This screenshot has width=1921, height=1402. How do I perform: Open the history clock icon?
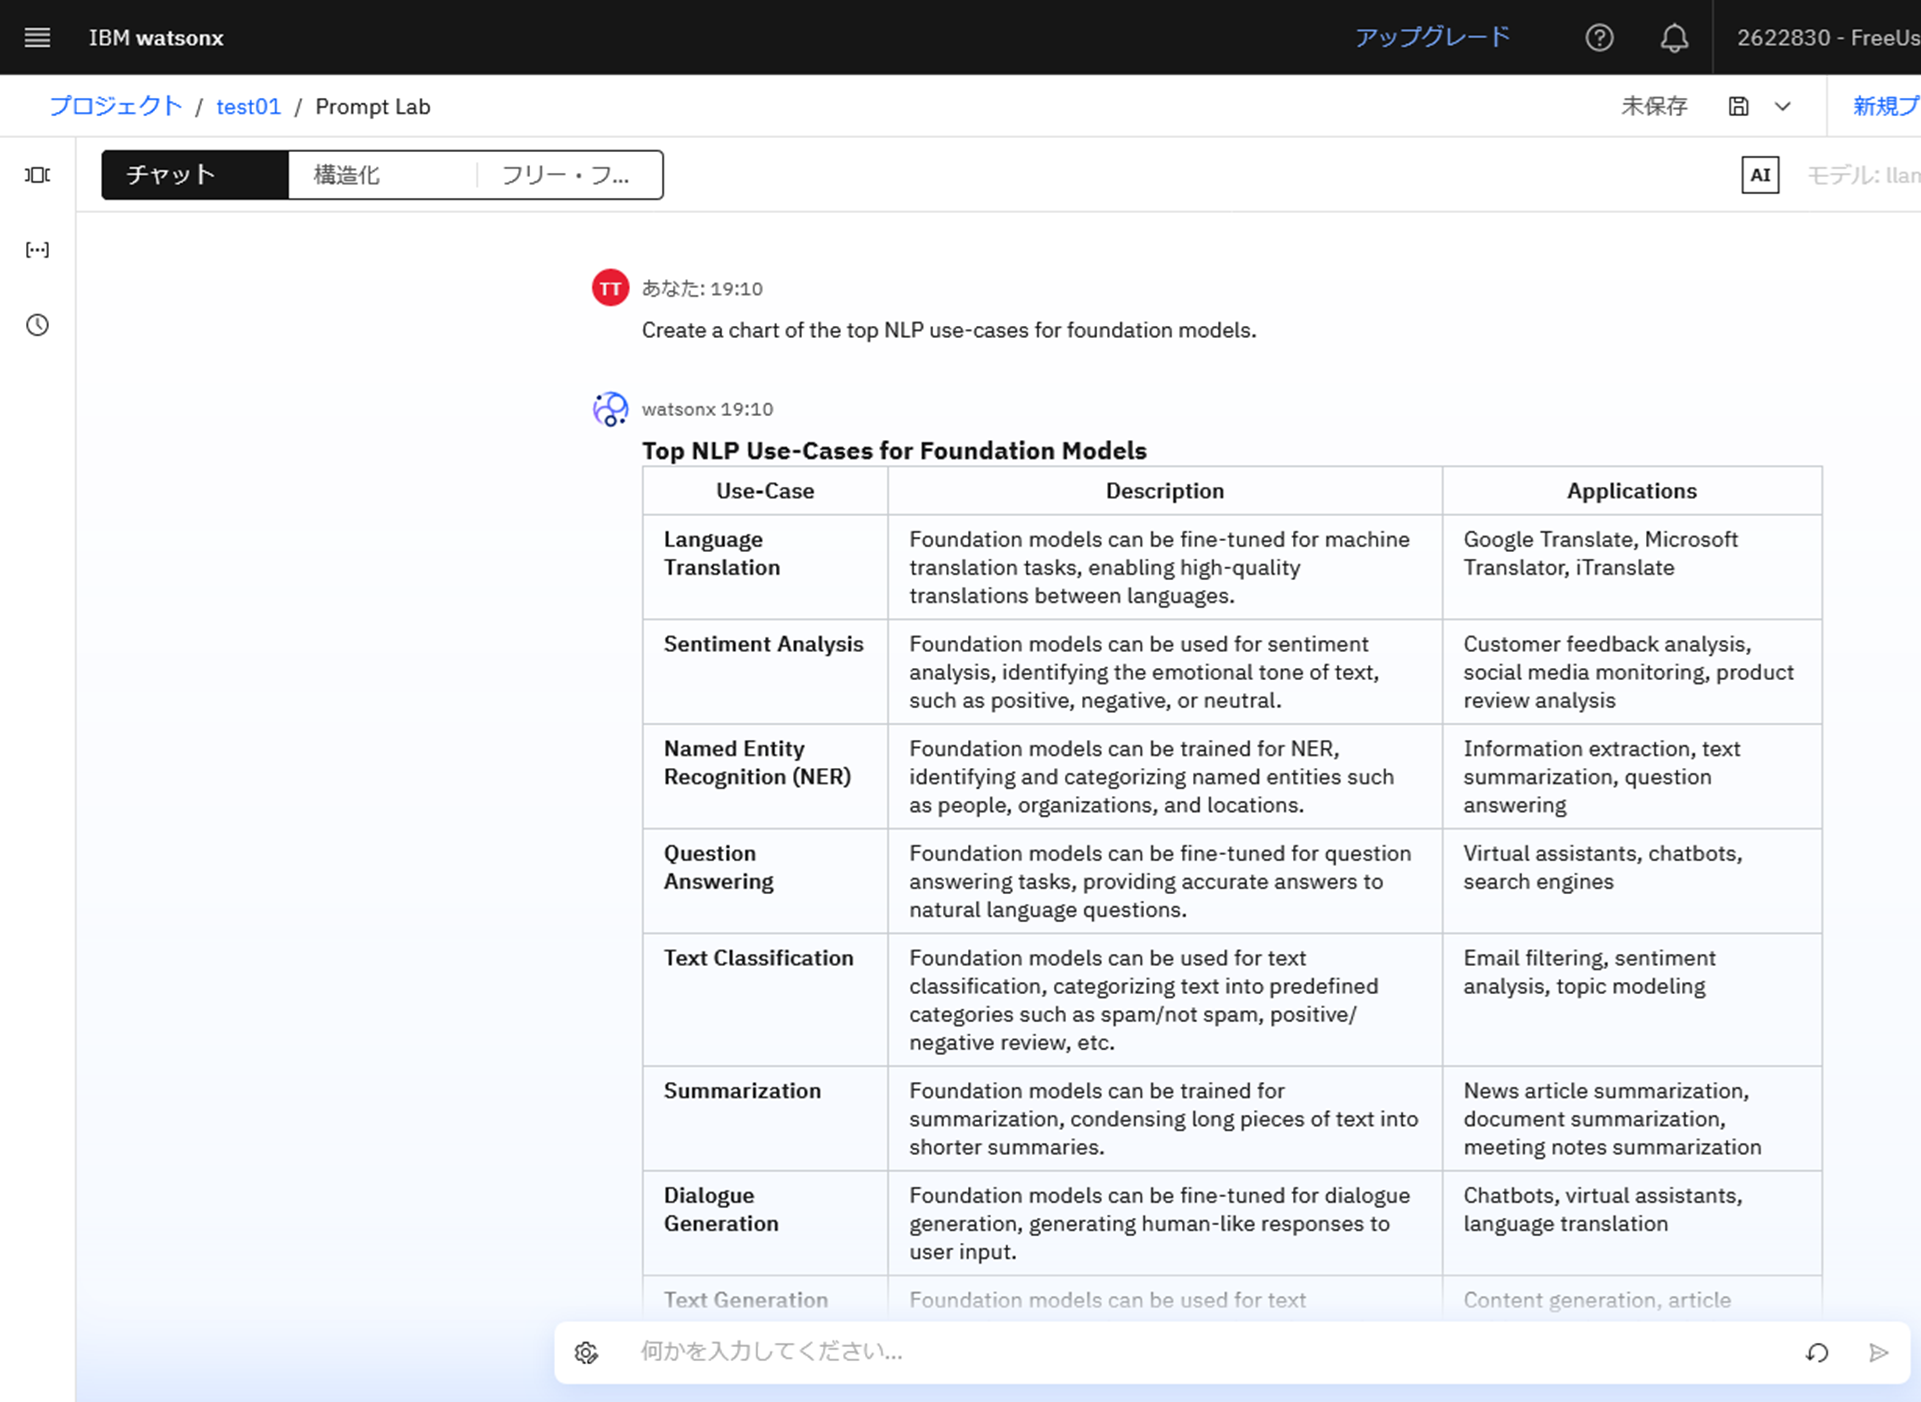pyautogui.click(x=37, y=325)
